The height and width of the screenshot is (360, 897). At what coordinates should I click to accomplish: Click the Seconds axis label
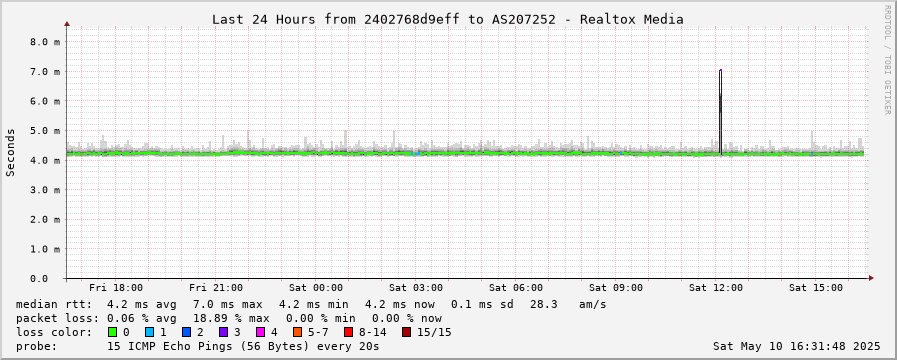pyautogui.click(x=10, y=152)
